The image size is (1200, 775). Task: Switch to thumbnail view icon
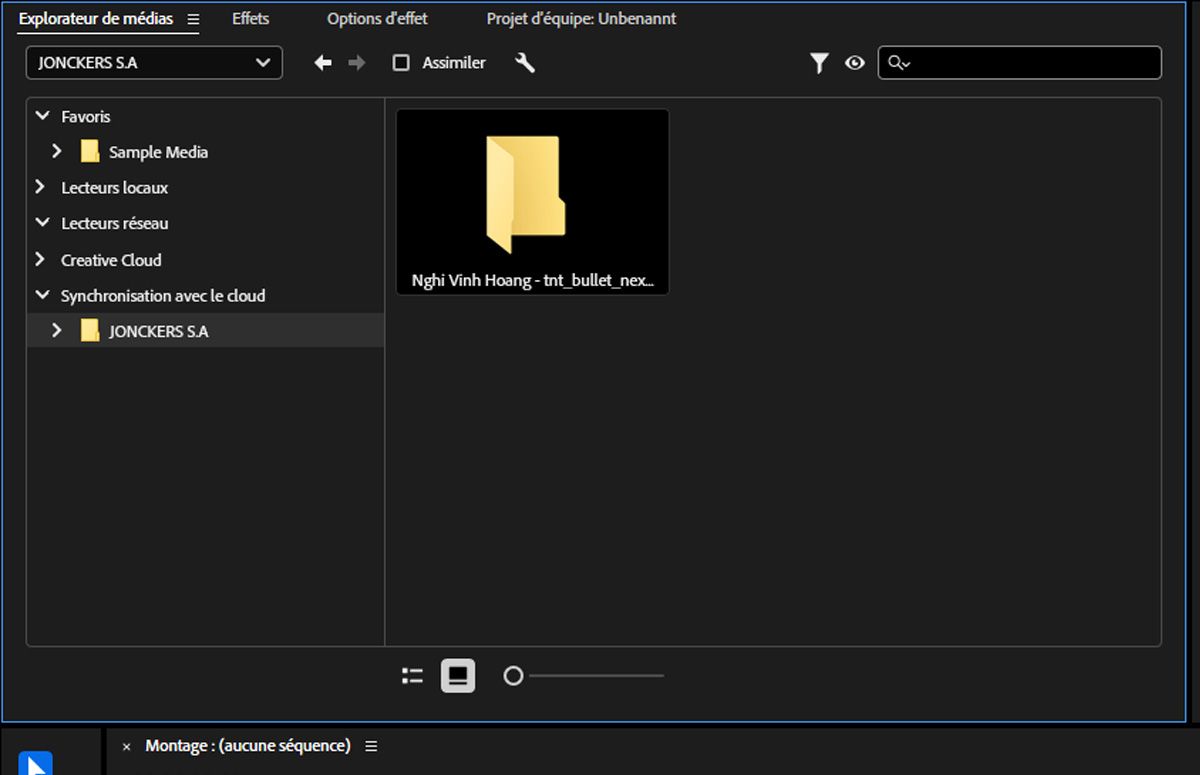458,676
